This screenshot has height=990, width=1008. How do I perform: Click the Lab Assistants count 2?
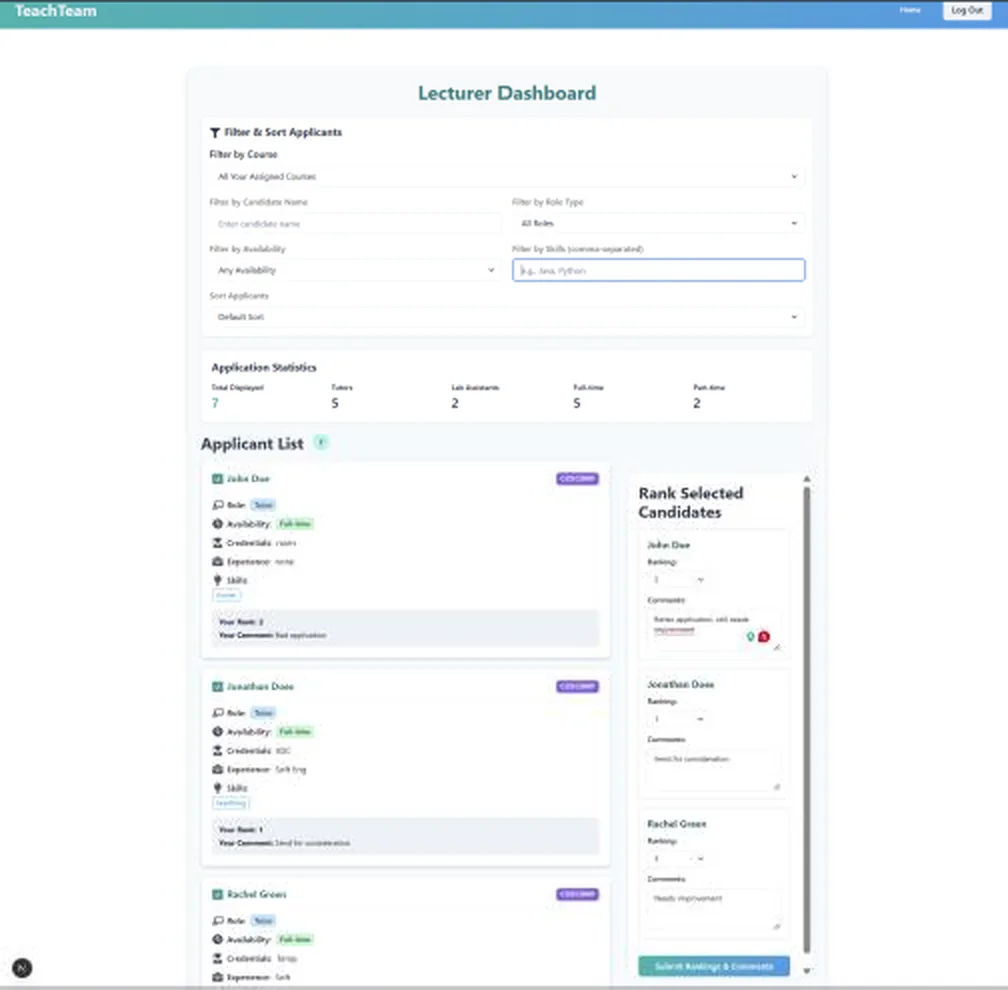click(455, 403)
